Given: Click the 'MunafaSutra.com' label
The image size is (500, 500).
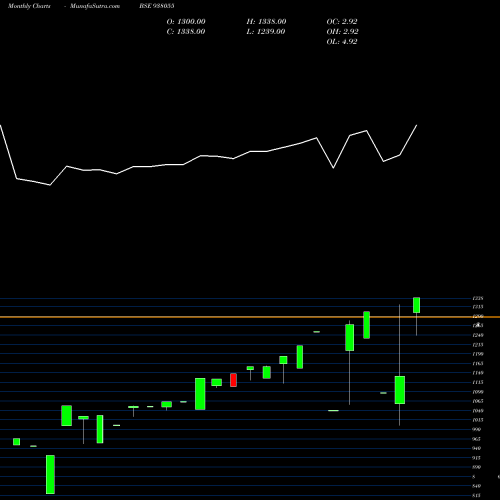Looking at the screenshot, I should point(95,6).
